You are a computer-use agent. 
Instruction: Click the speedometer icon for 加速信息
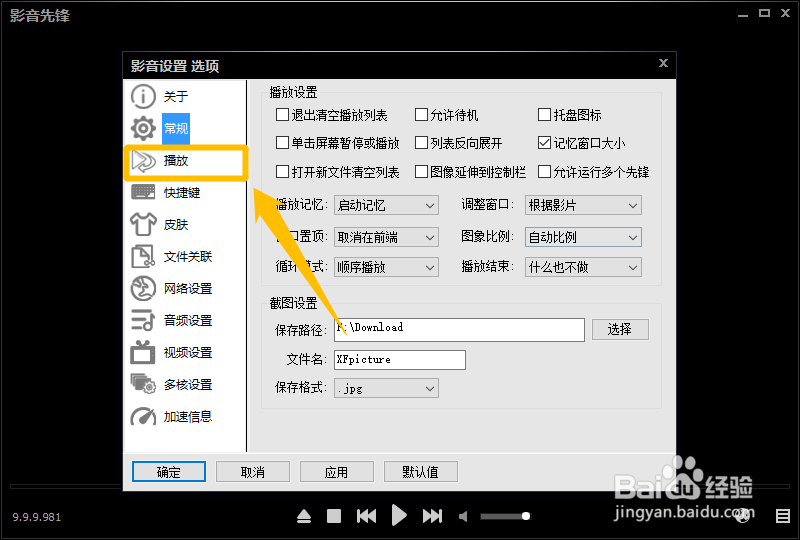(x=143, y=416)
